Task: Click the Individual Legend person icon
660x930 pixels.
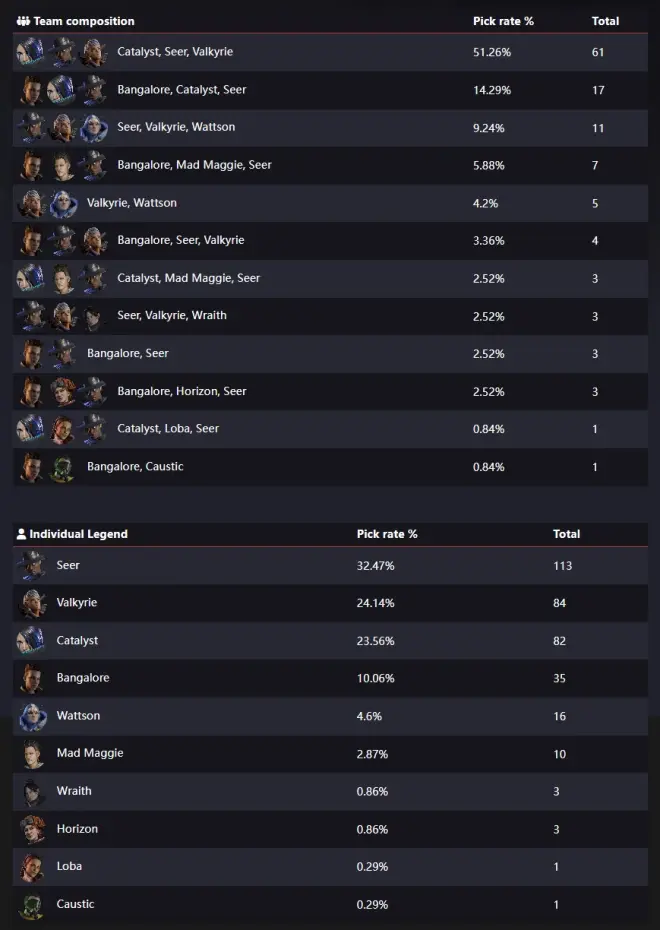Action: pos(22,534)
